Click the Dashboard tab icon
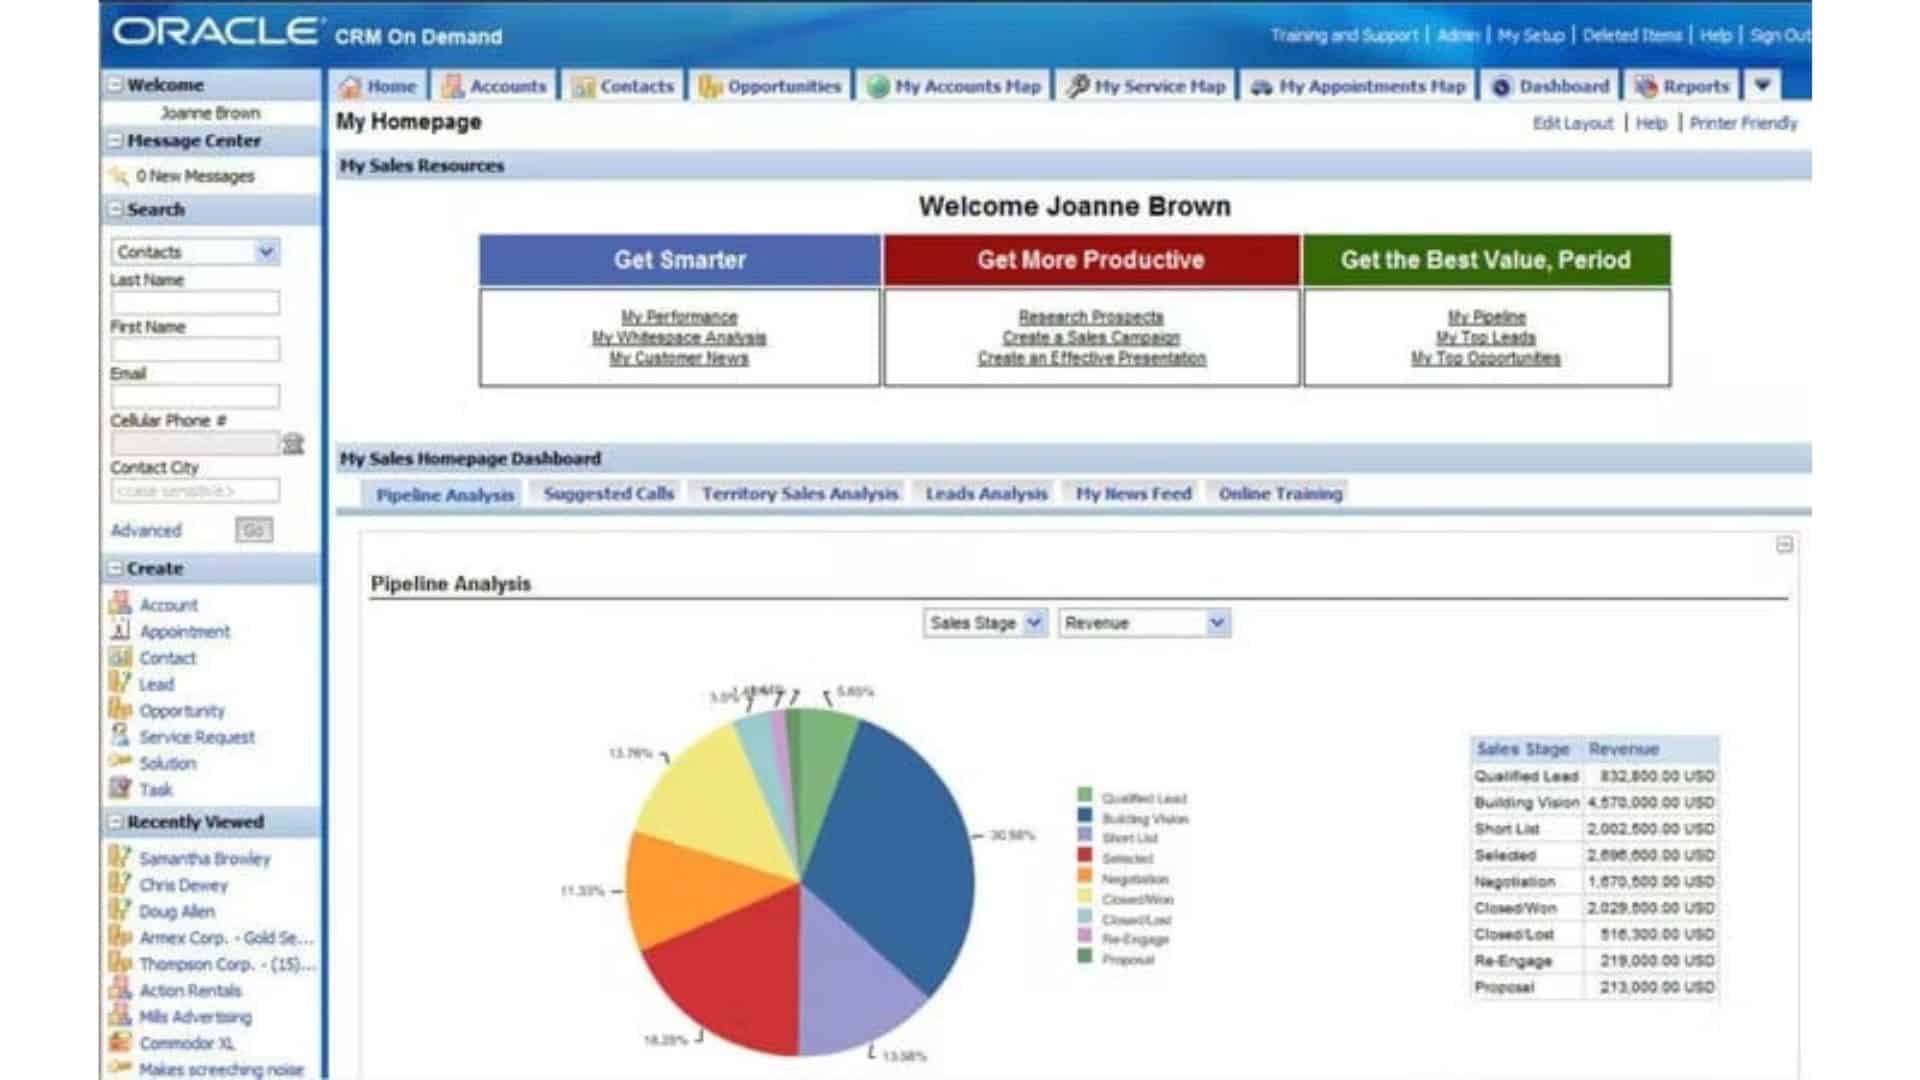Image resolution: width=1920 pixels, height=1080 pixels. point(1502,87)
